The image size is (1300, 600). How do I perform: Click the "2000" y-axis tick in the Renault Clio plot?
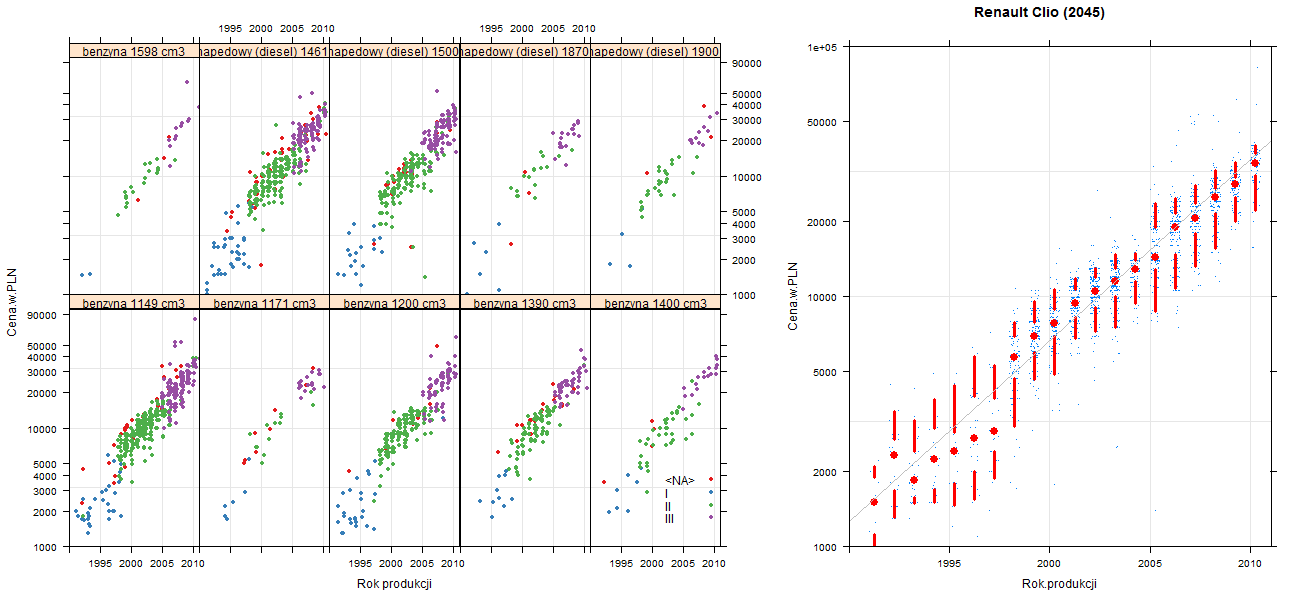(x=825, y=471)
